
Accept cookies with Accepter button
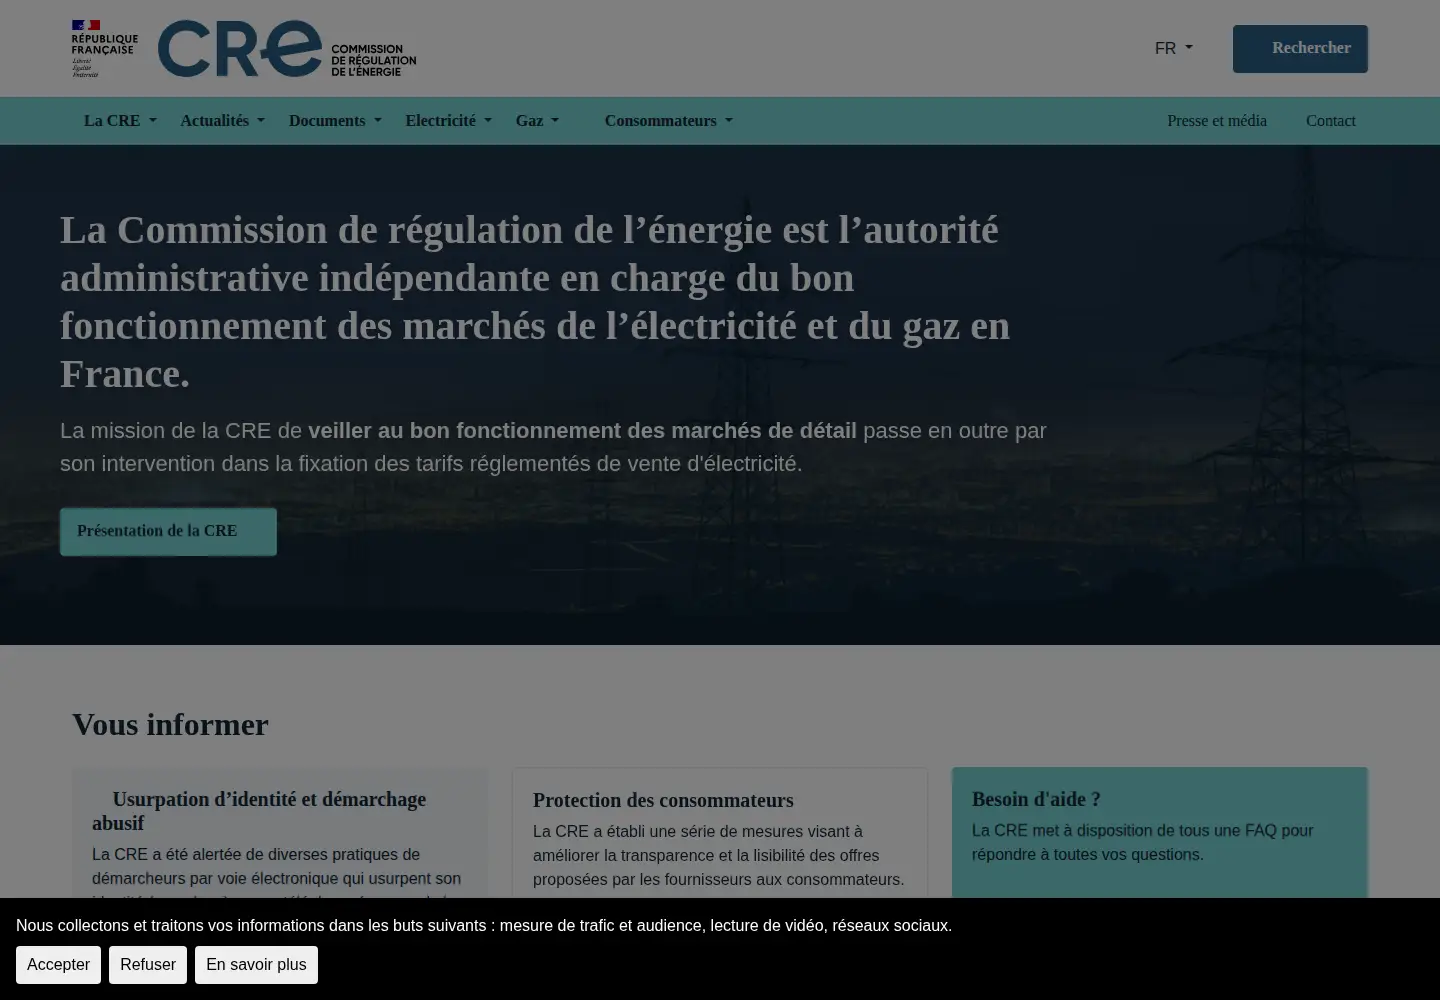point(58,965)
